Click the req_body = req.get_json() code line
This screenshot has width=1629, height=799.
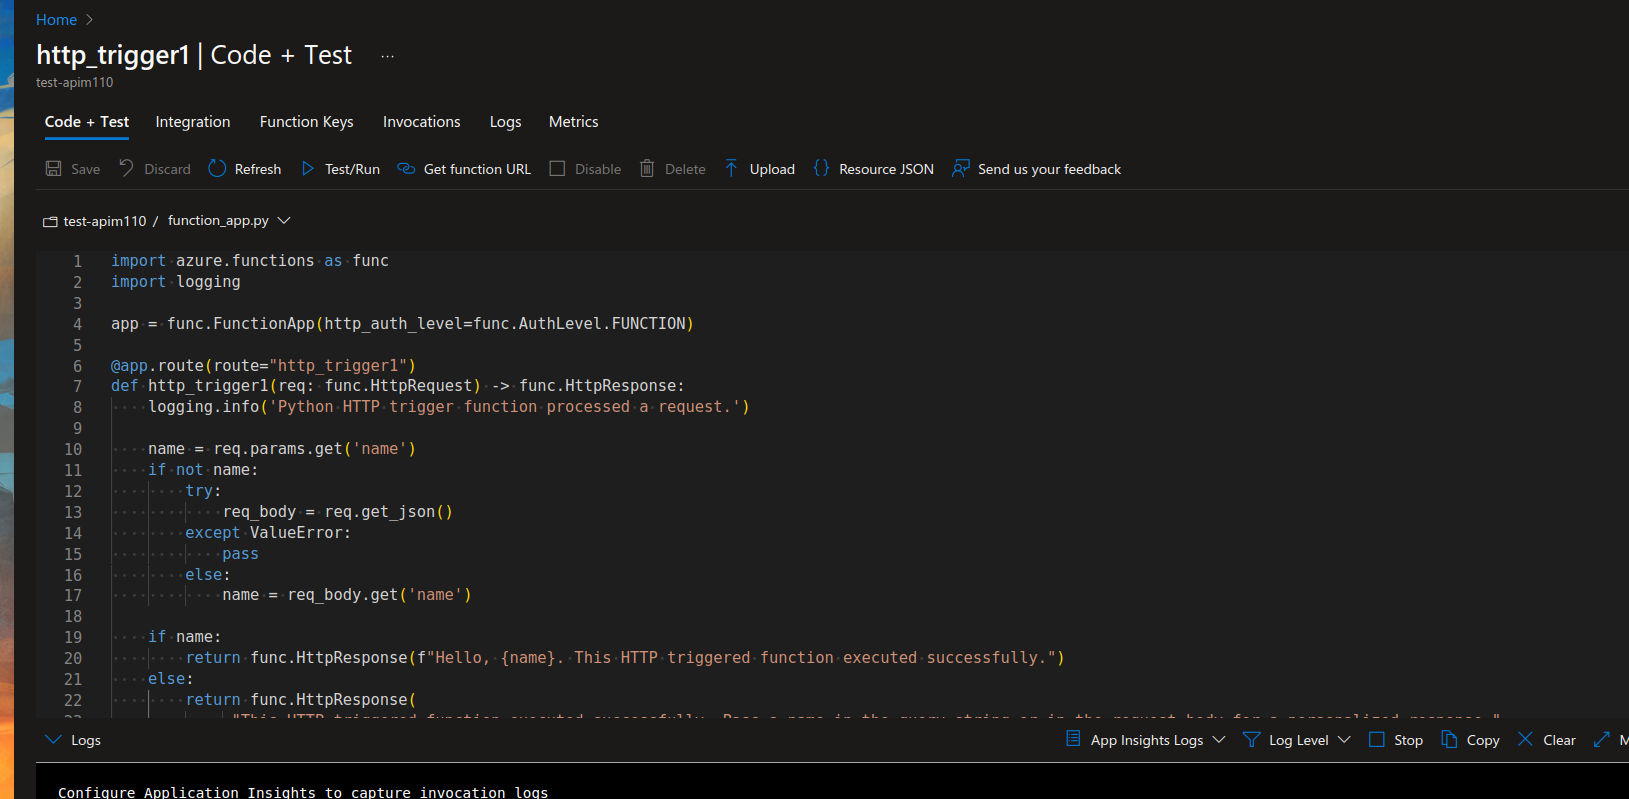click(x=338, y=512)
